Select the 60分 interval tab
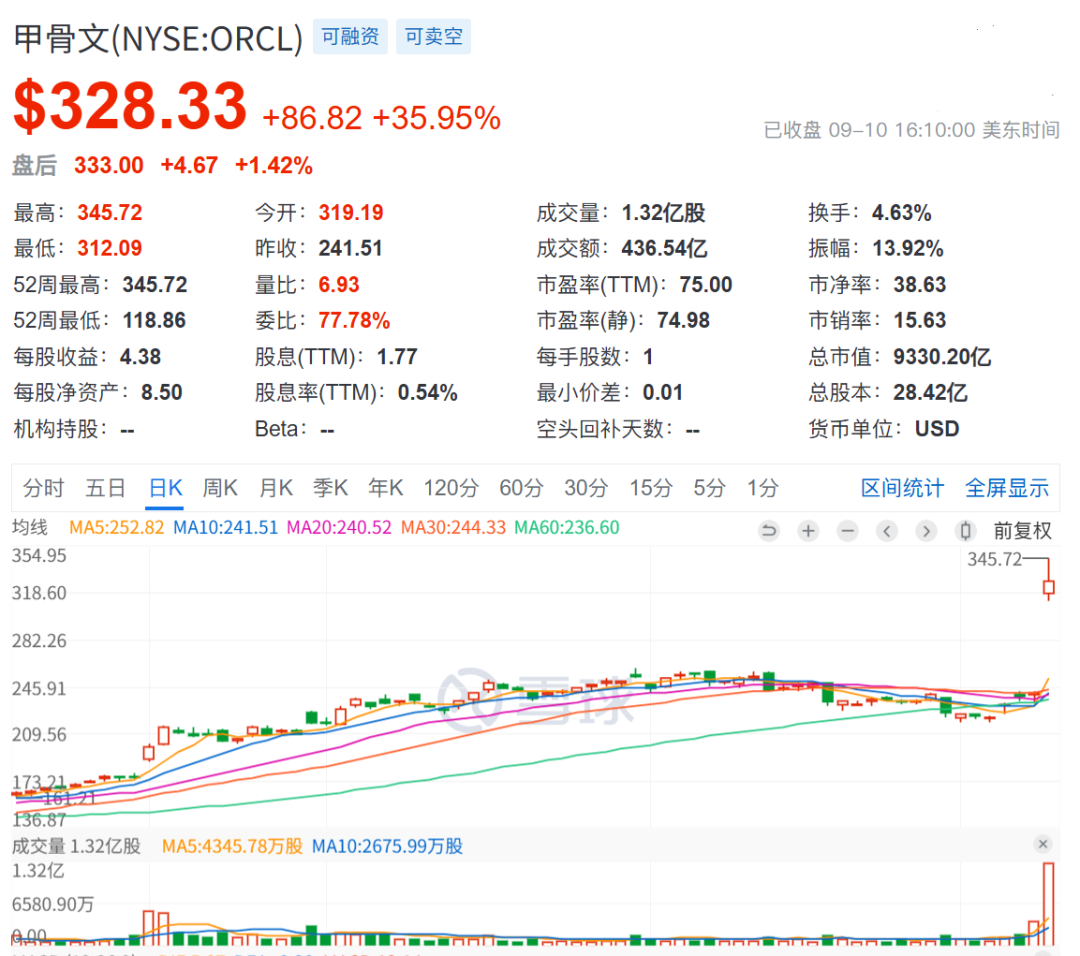The width and height of the screenshot is (1080, 956). [521, 488]
